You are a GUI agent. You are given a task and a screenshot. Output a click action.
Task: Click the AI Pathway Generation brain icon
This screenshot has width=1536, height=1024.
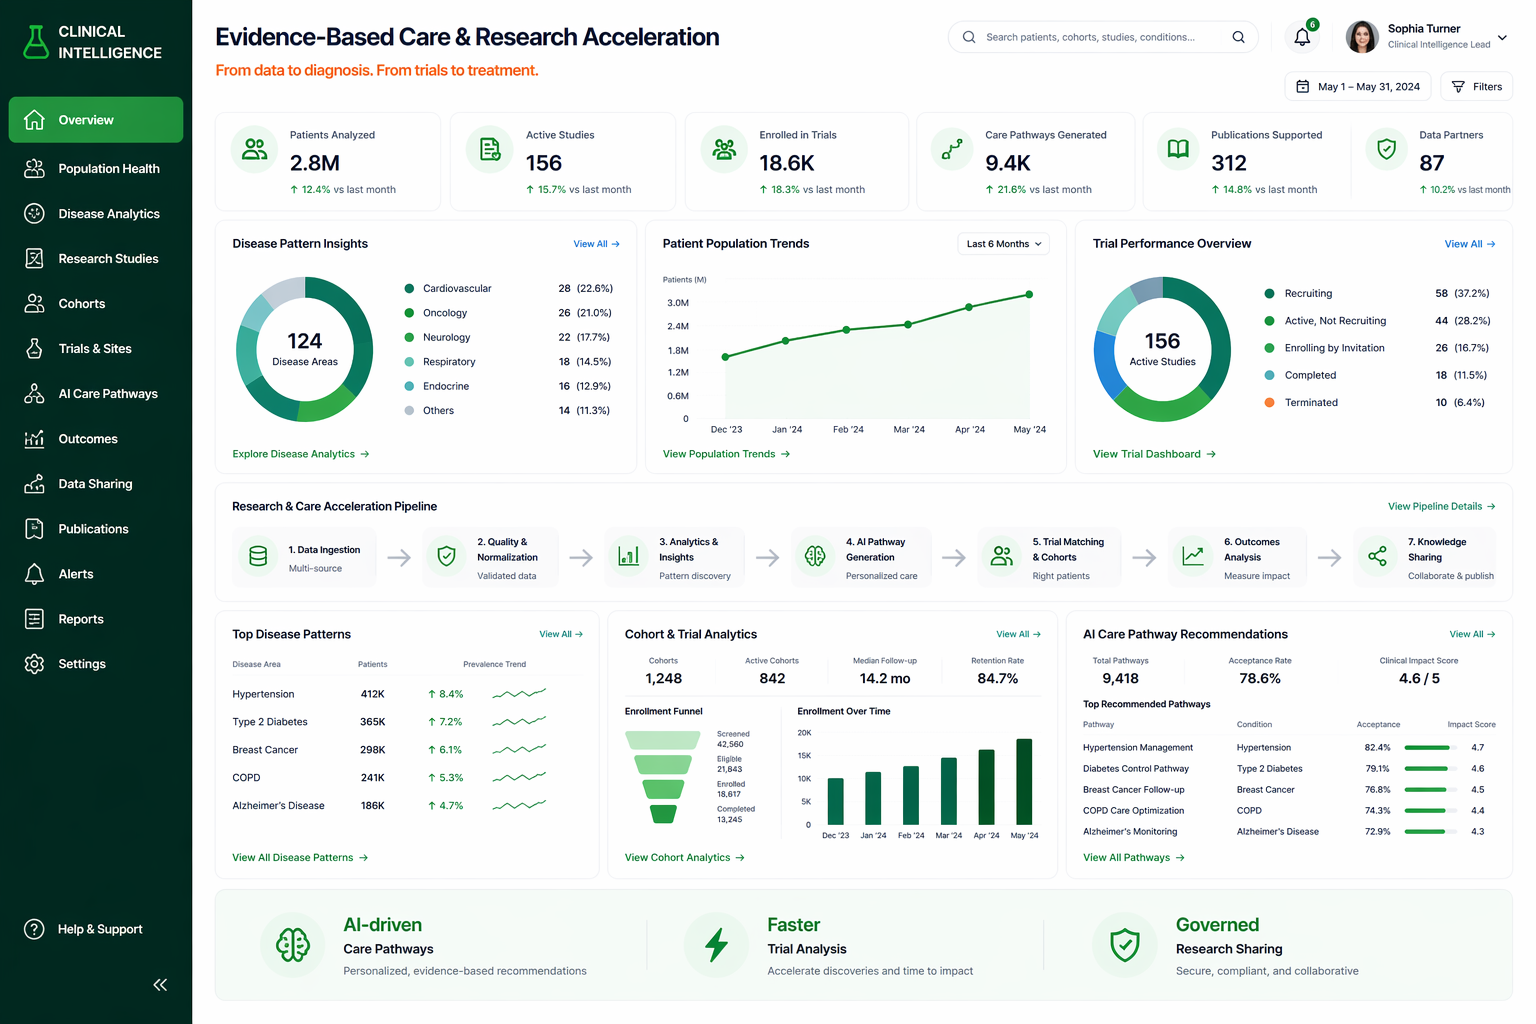(x=815, y=557)
